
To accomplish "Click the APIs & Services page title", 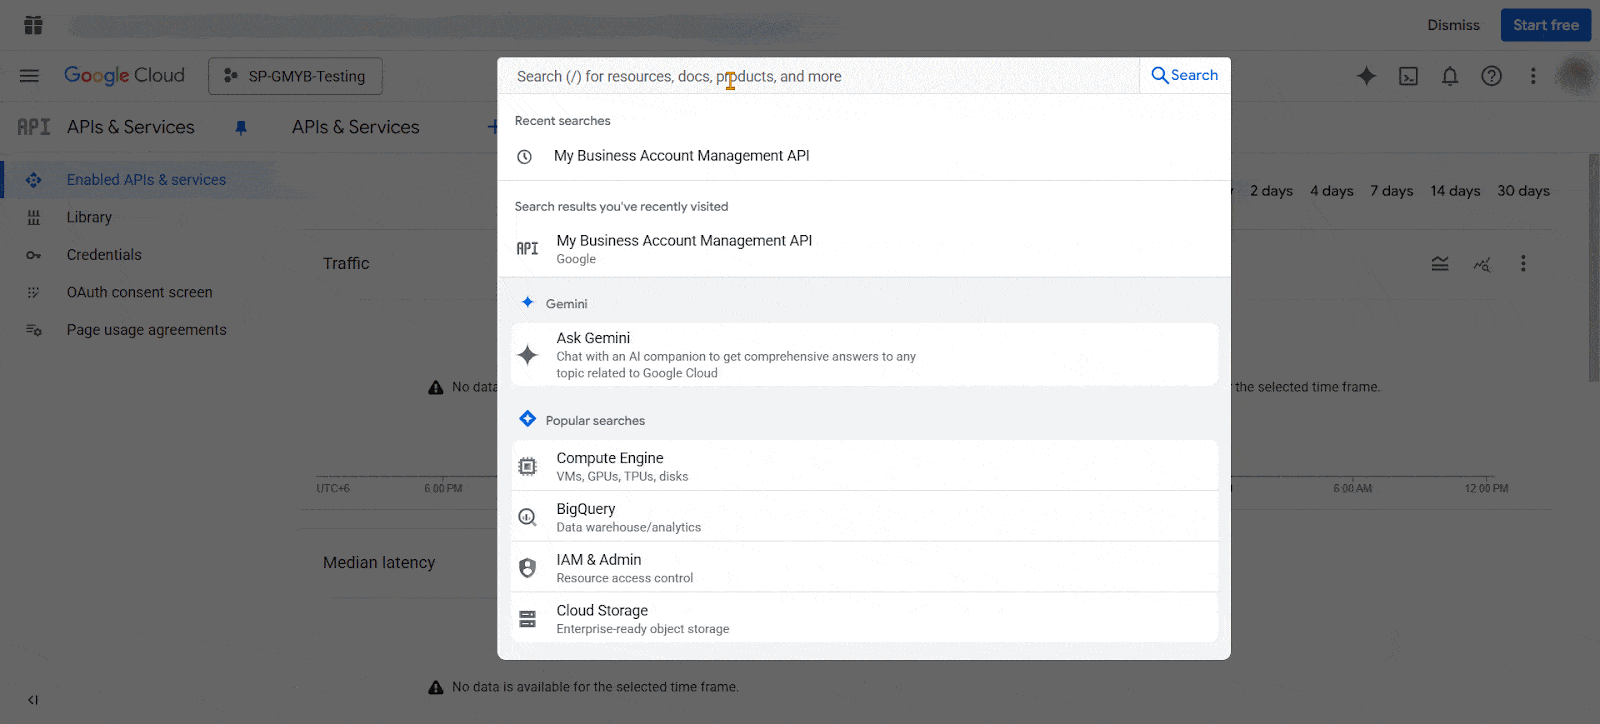I will [356, 127].
